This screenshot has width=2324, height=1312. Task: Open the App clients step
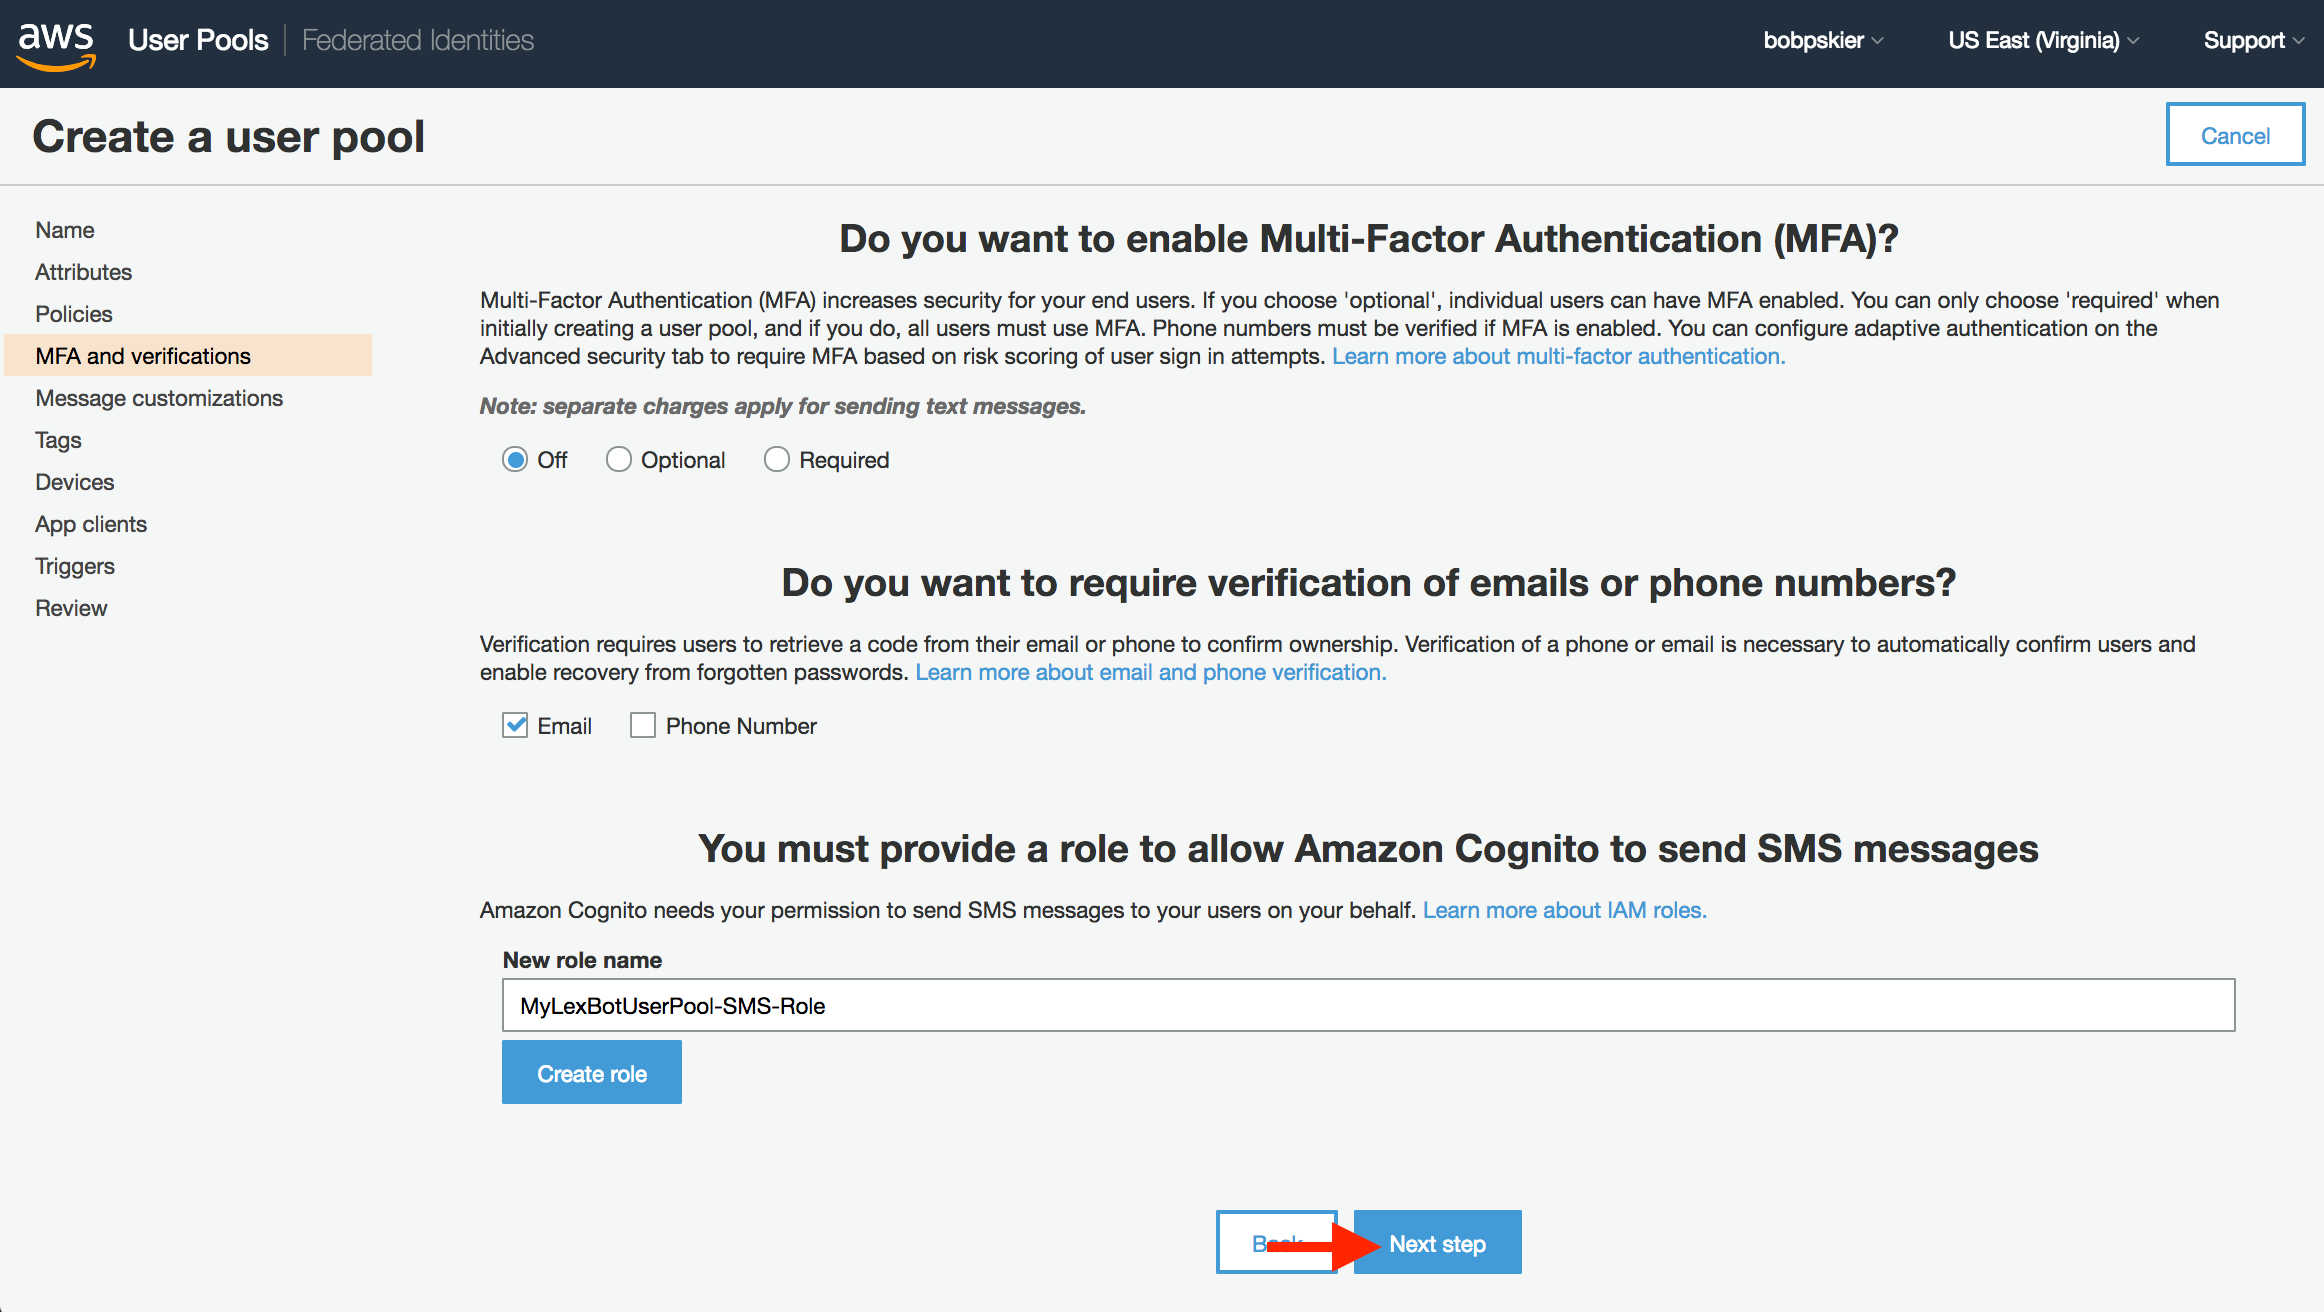pyautogui.click(x=91, y=524)
